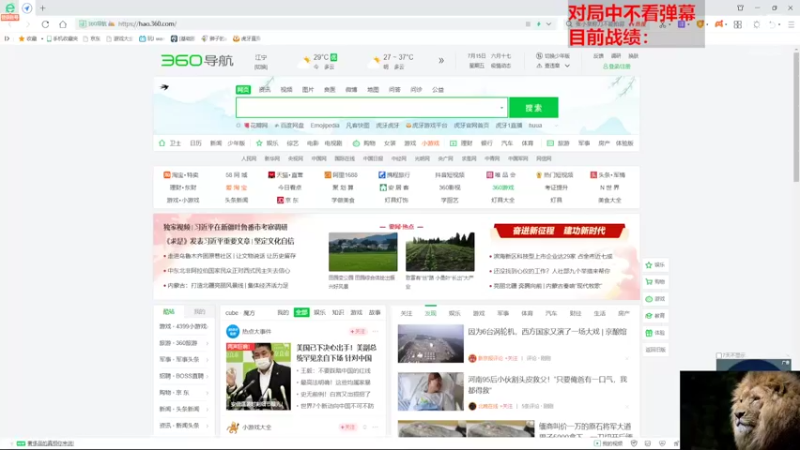Open the 因为6台涡轮机 news headline
The image size is (800, 450).
tap(547, 332)
